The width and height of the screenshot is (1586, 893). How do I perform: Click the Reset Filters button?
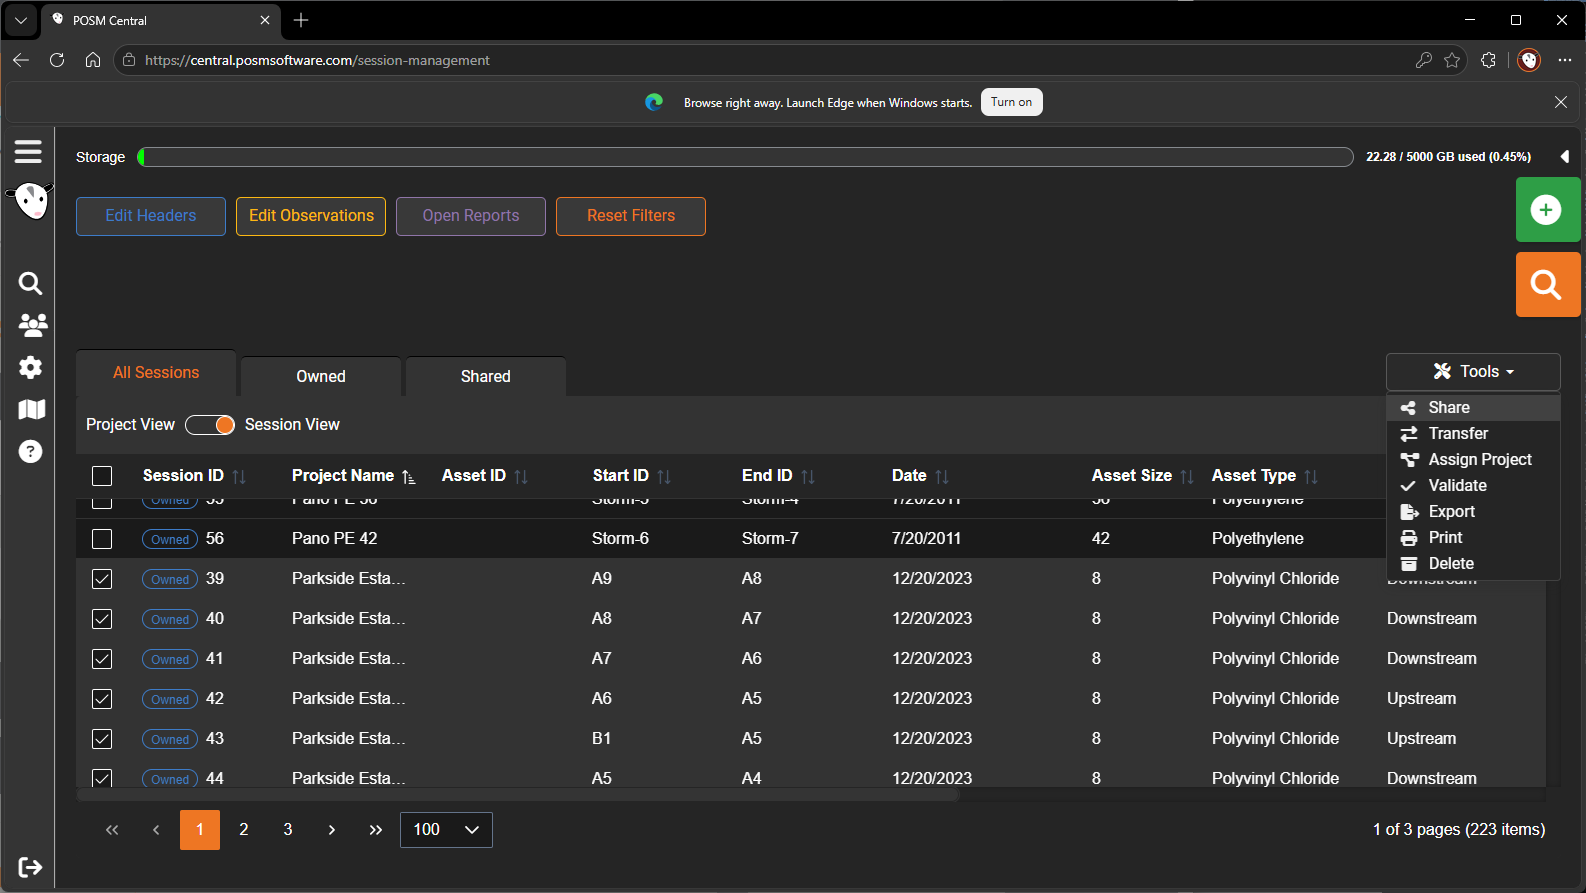(631, 216)
